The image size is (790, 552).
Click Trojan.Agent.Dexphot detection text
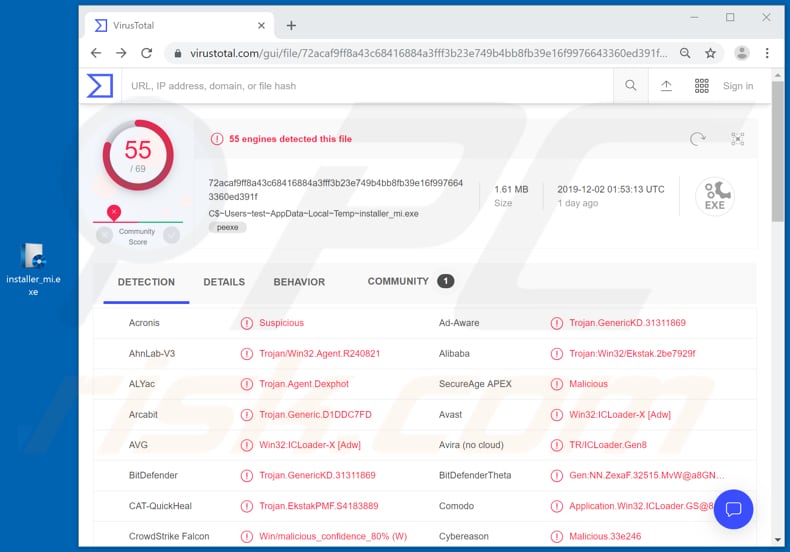[x=304, y=384]
